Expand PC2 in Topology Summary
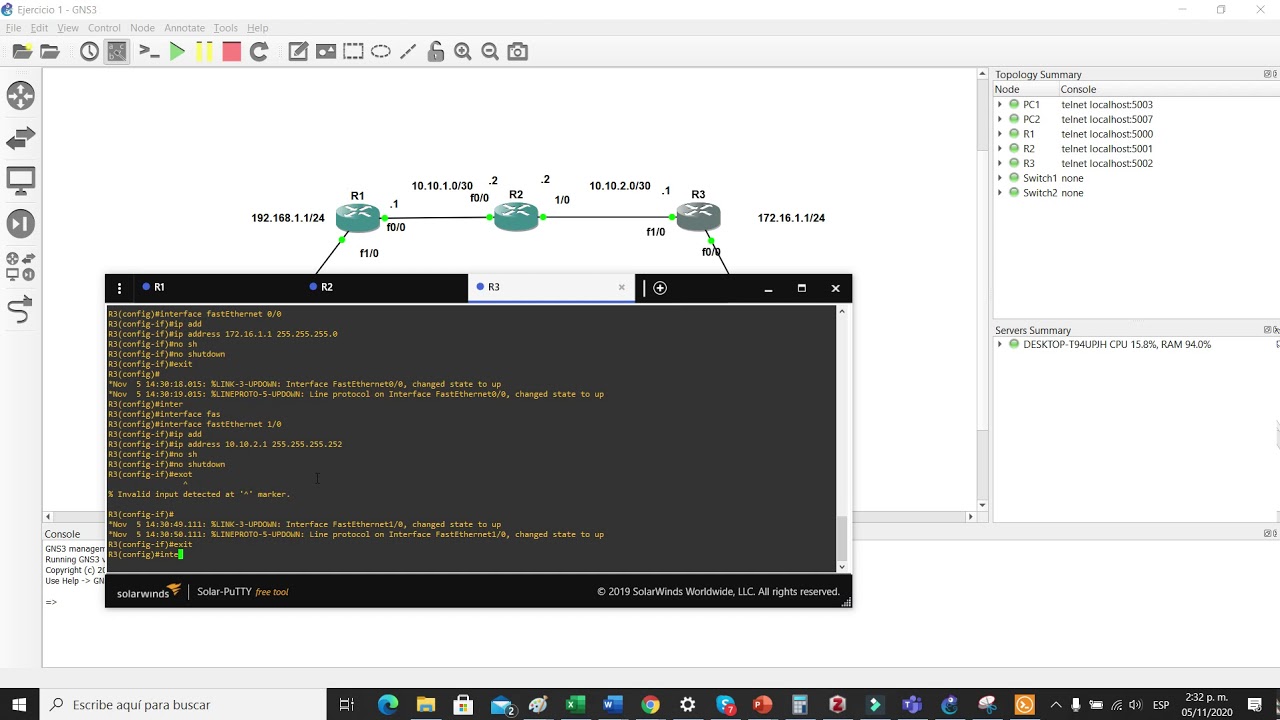This screenshot has height=720, width=1280. pyautogui.click(x=999, y=119)
